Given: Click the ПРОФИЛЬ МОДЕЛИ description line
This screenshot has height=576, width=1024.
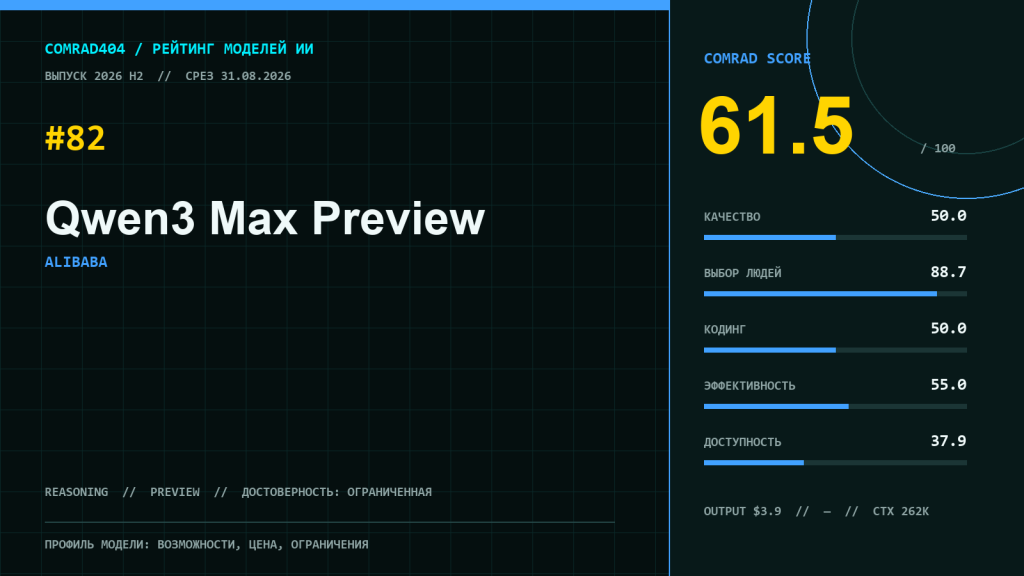Looking at the screenshot, I should click(206, 544).
